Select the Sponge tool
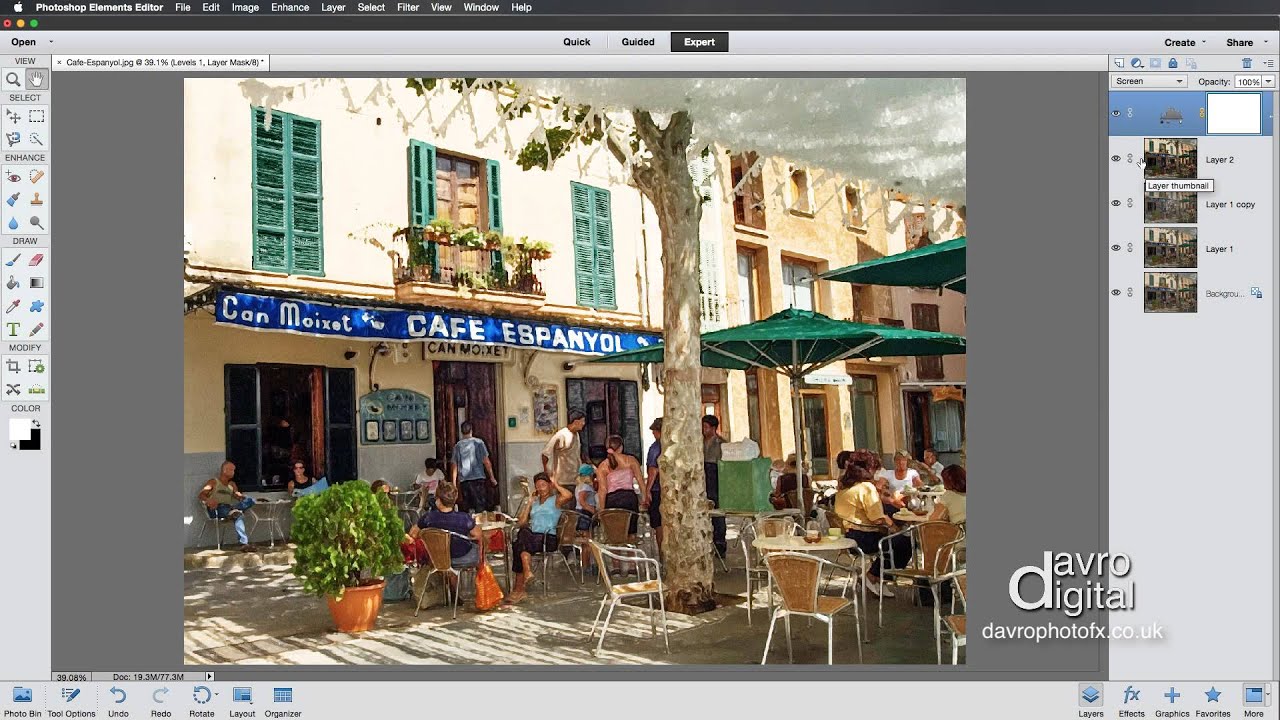Viewport: 1280px width, 720px height. point(36,223)
